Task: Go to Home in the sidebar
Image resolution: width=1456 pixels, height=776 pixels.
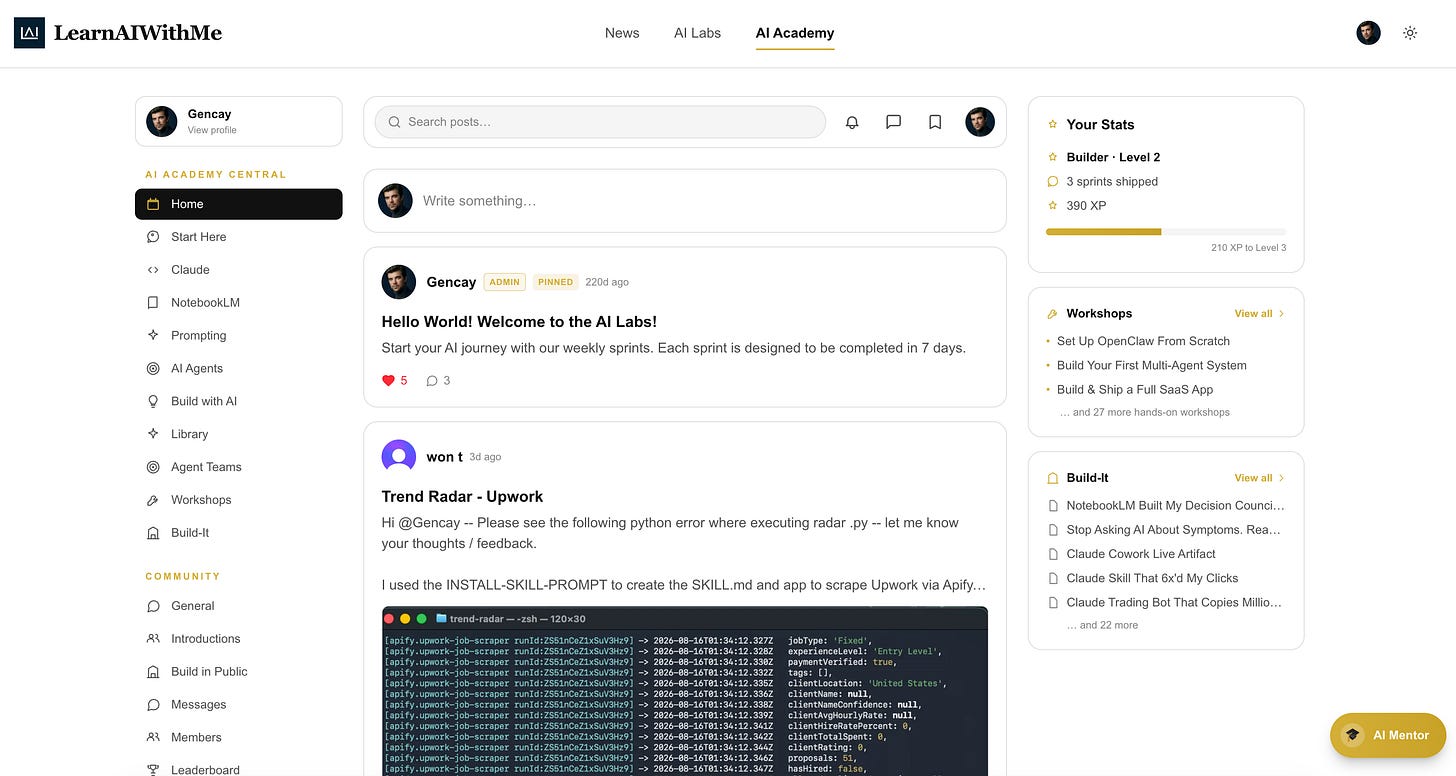Action: [x=238, y=204]
